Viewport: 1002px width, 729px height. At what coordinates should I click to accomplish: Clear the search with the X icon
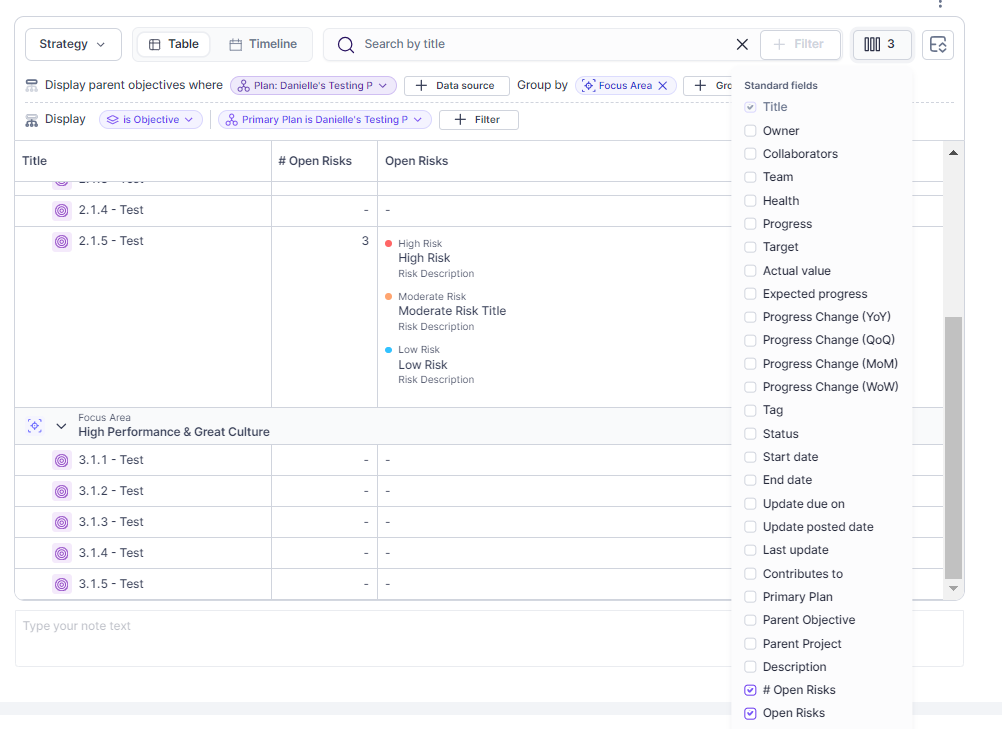tap(742, 44)
